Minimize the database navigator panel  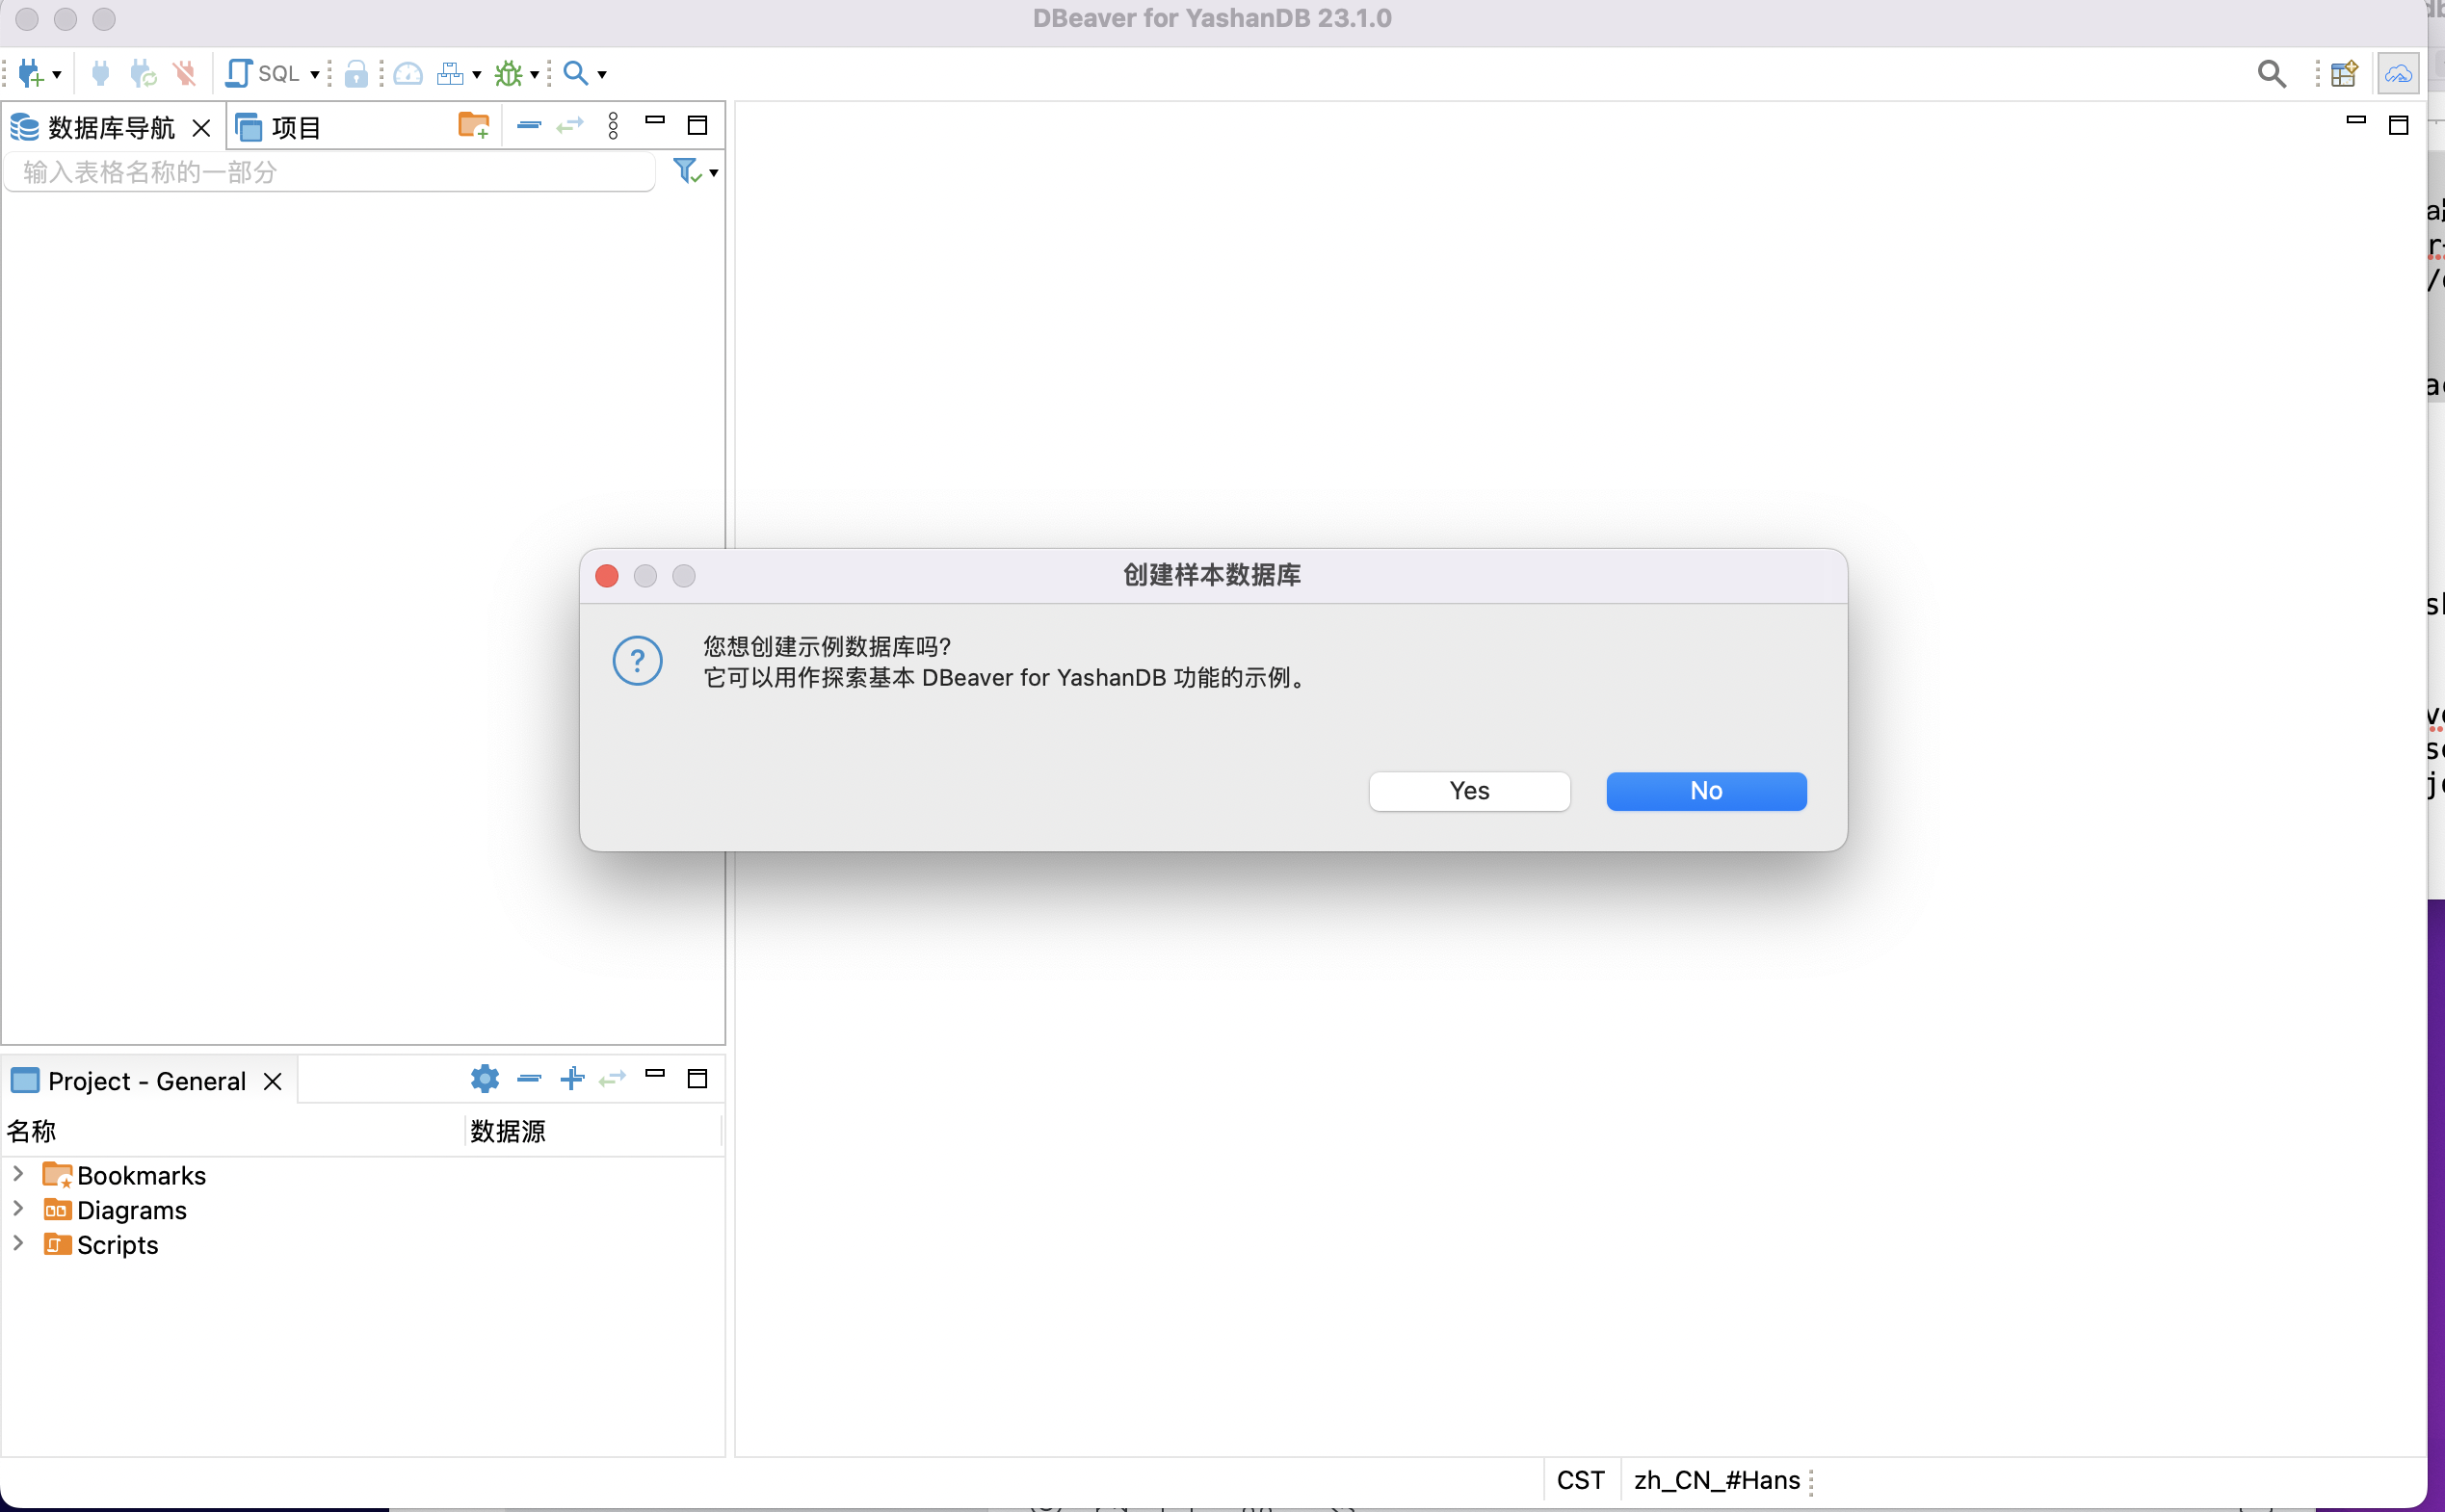click(656, 121)
